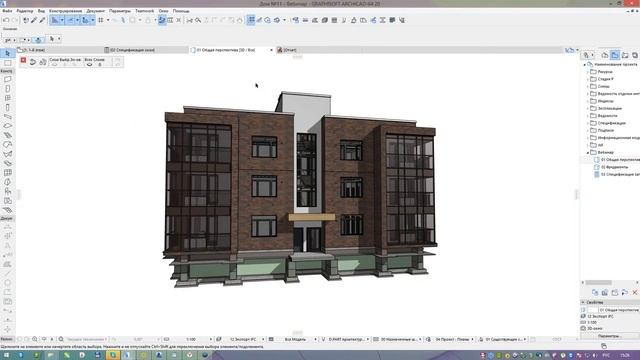Screen dimensions: 640x360
Task: Open the Документ menu
Action: (x=96, y=11)
